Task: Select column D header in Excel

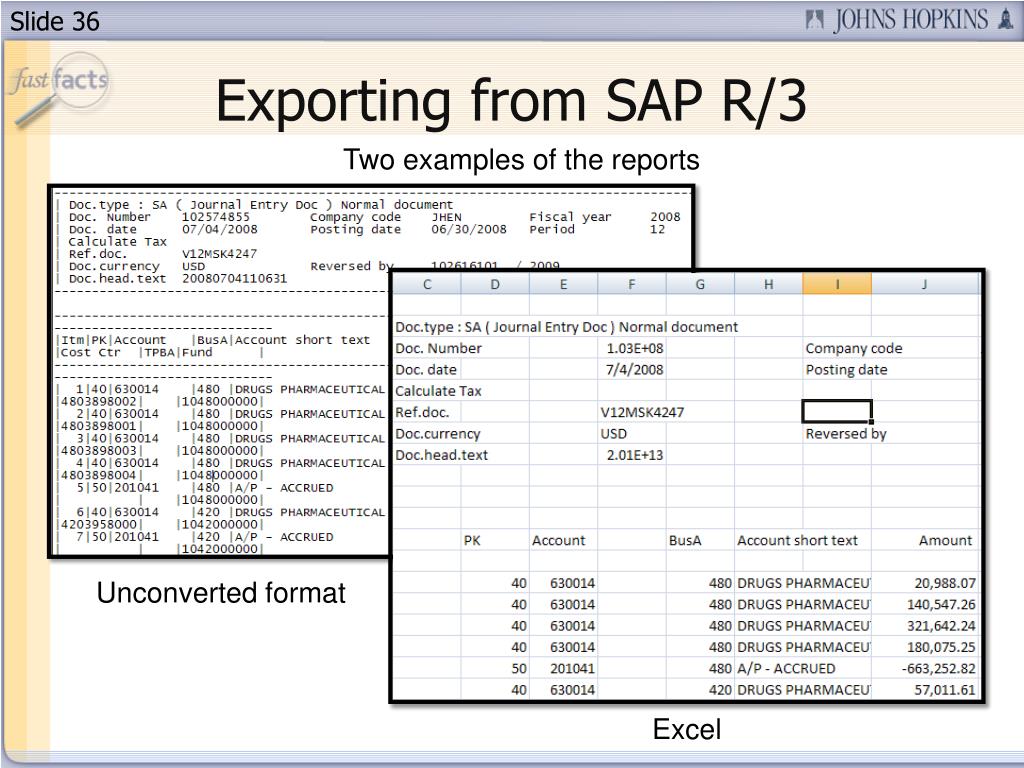Action: [x=495, y=284]
